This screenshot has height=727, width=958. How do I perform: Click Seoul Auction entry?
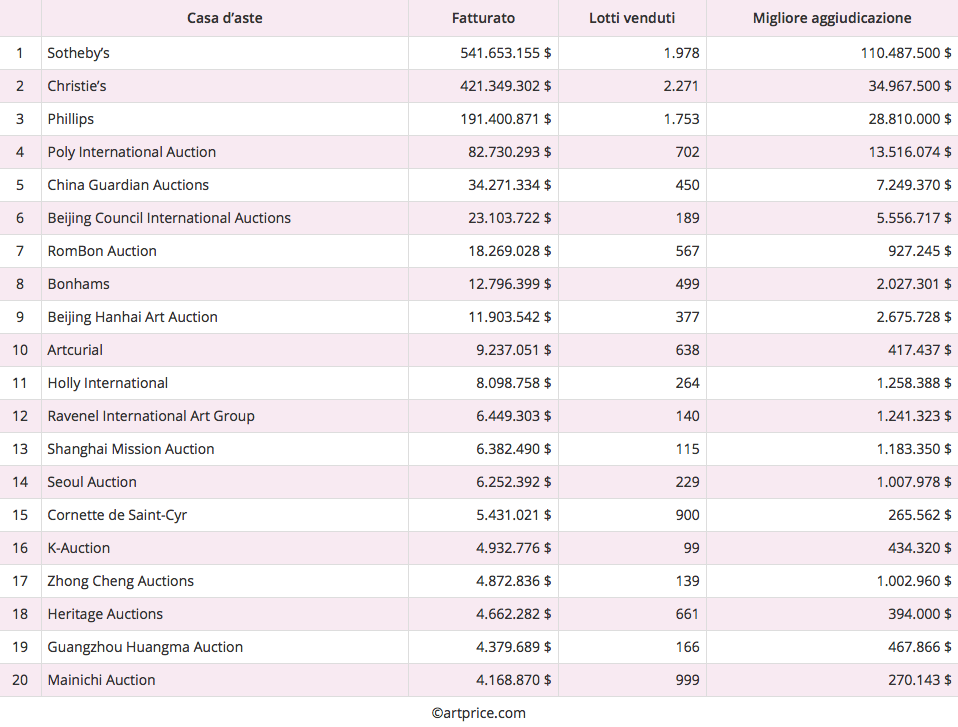[92, 482]
